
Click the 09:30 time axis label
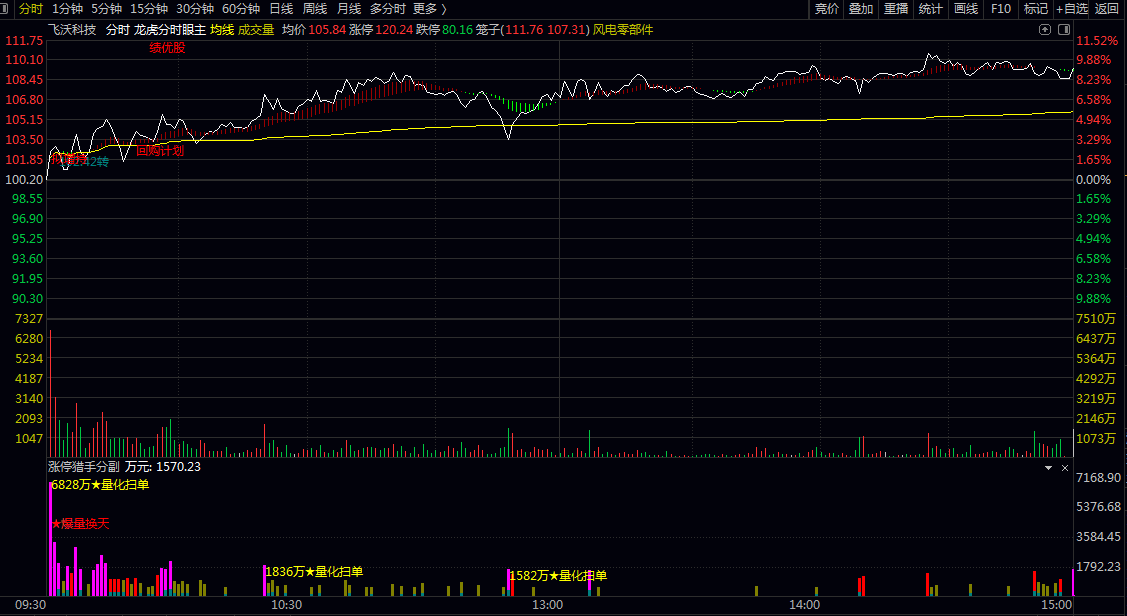pos(30,605)
